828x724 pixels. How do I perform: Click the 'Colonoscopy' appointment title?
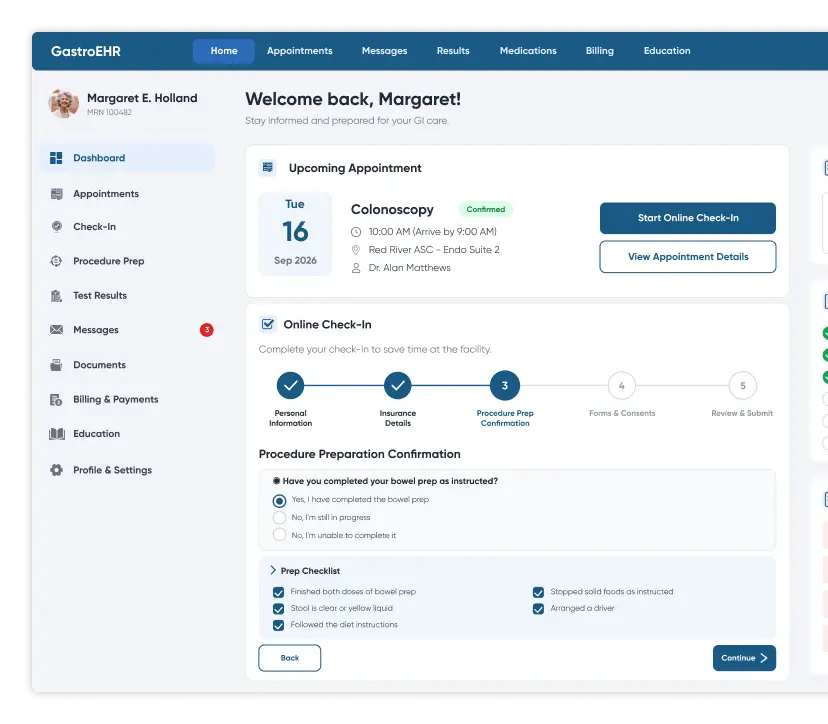click(392, 210)
